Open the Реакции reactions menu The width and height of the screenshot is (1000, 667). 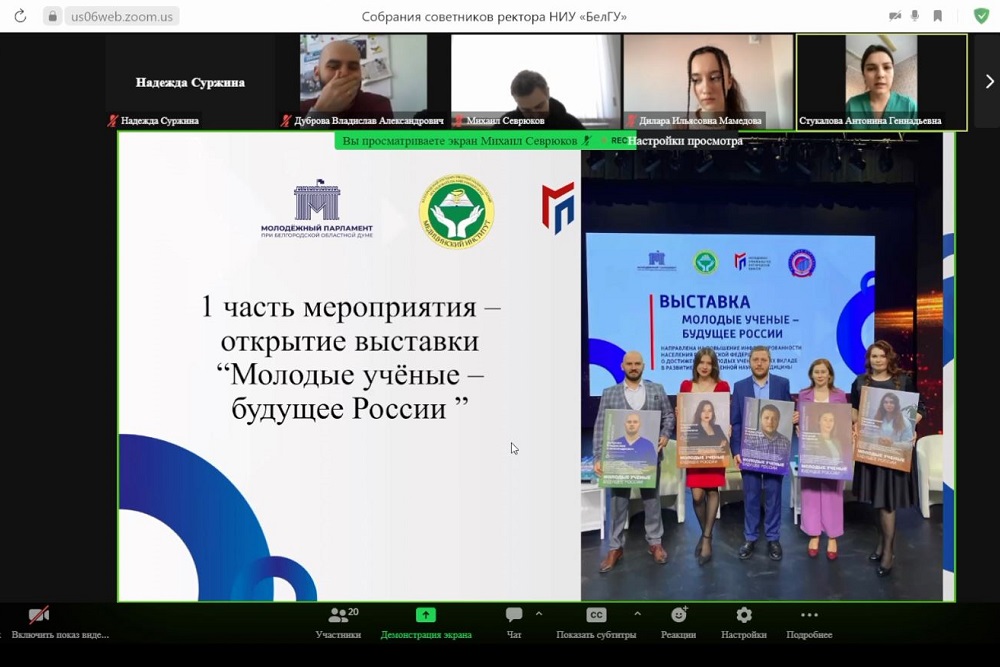pyautogui.click(x=679, y=620)
